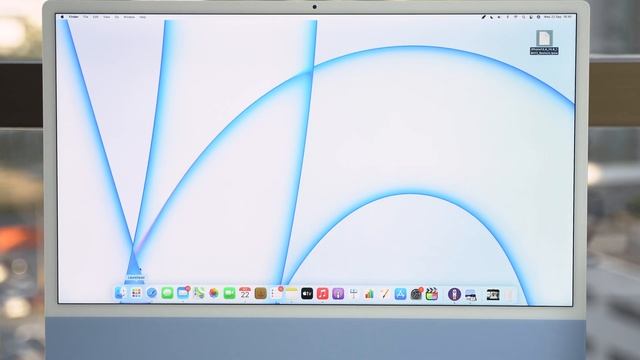Launch Maps from the Dock
This screenshot has height=360, width=640.
pos(199,293)
